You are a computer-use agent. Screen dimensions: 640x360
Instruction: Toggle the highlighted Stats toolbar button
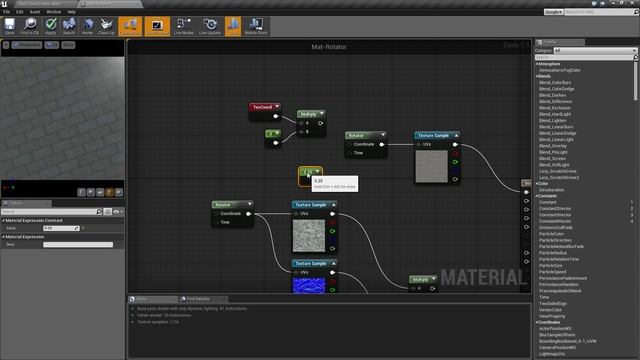(x=233, y=26)
